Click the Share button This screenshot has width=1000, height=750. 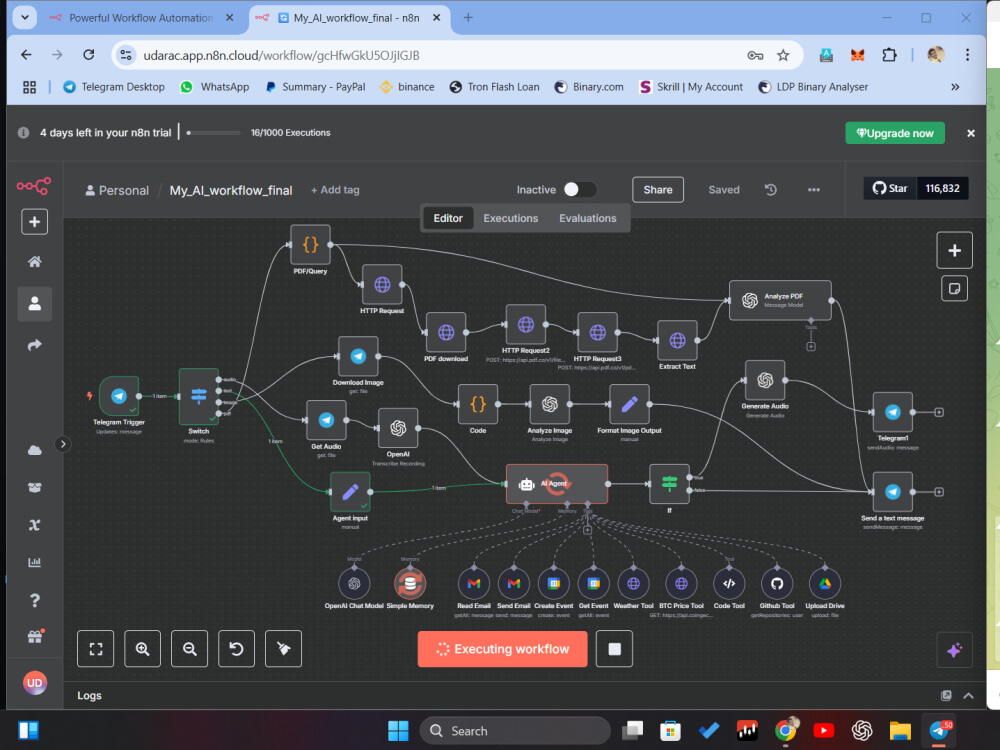[658, 189]
